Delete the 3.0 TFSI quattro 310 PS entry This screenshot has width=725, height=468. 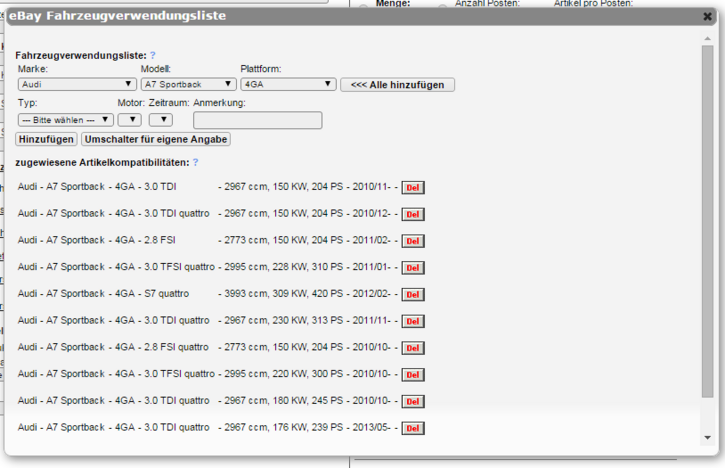click(413, 268)
